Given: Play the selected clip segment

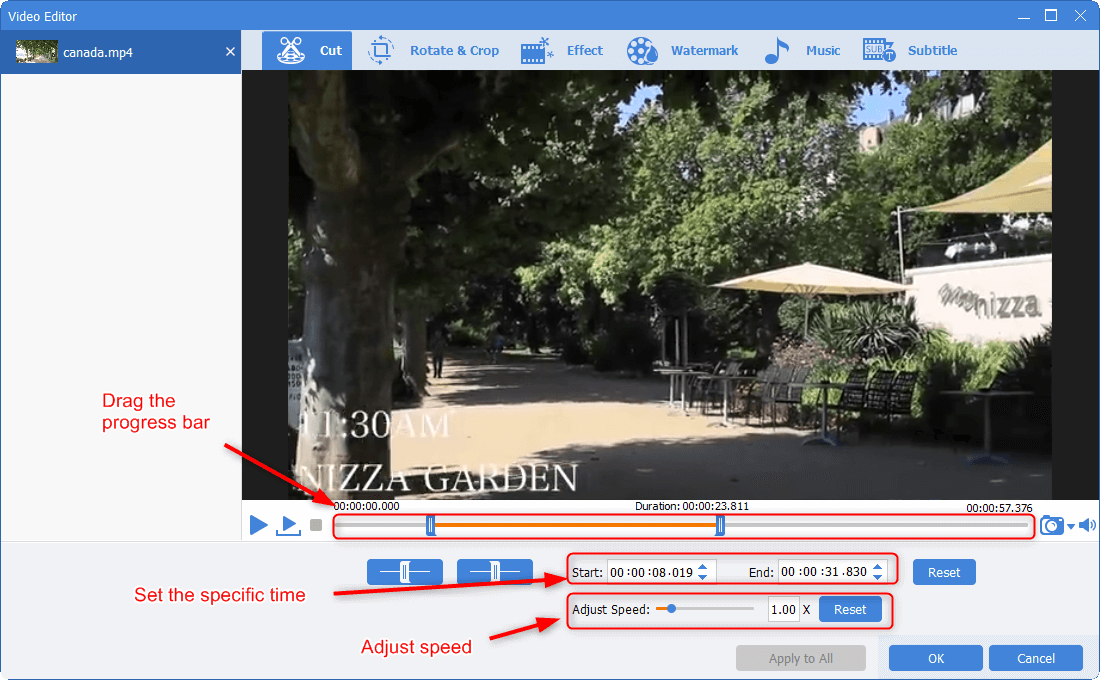Looking at the screenshot, I should 288,525.
